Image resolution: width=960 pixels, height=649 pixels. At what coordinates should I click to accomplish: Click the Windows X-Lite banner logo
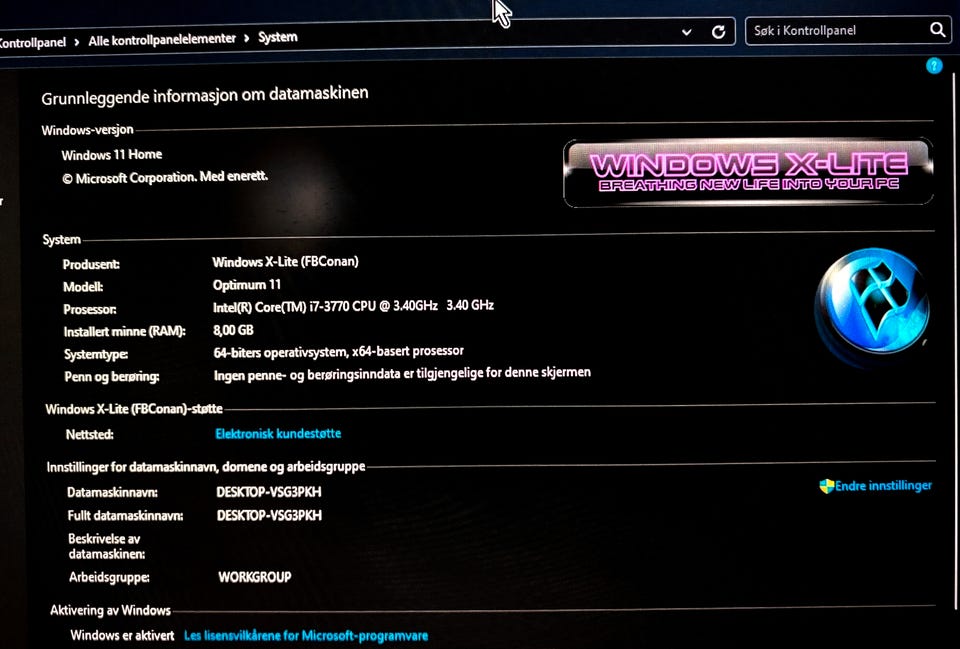748,173
